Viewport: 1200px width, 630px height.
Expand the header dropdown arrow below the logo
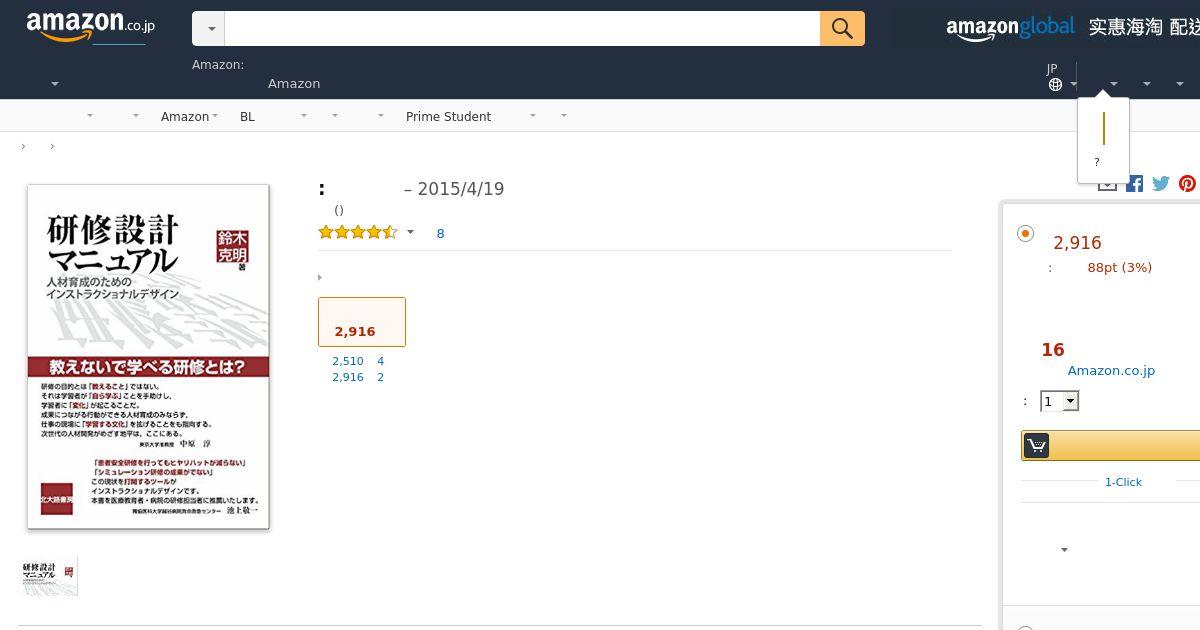tap(55, 84)
